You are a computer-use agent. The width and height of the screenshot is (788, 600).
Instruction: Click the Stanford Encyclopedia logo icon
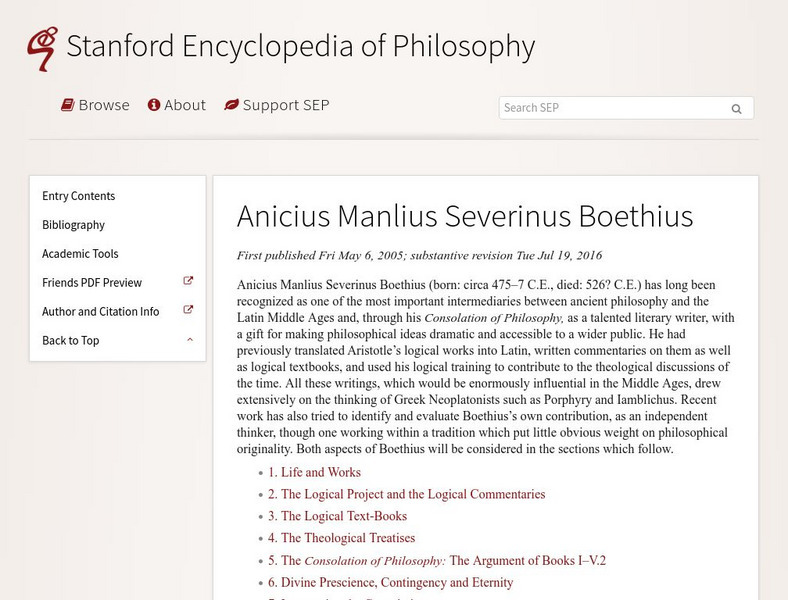(41, 47)
